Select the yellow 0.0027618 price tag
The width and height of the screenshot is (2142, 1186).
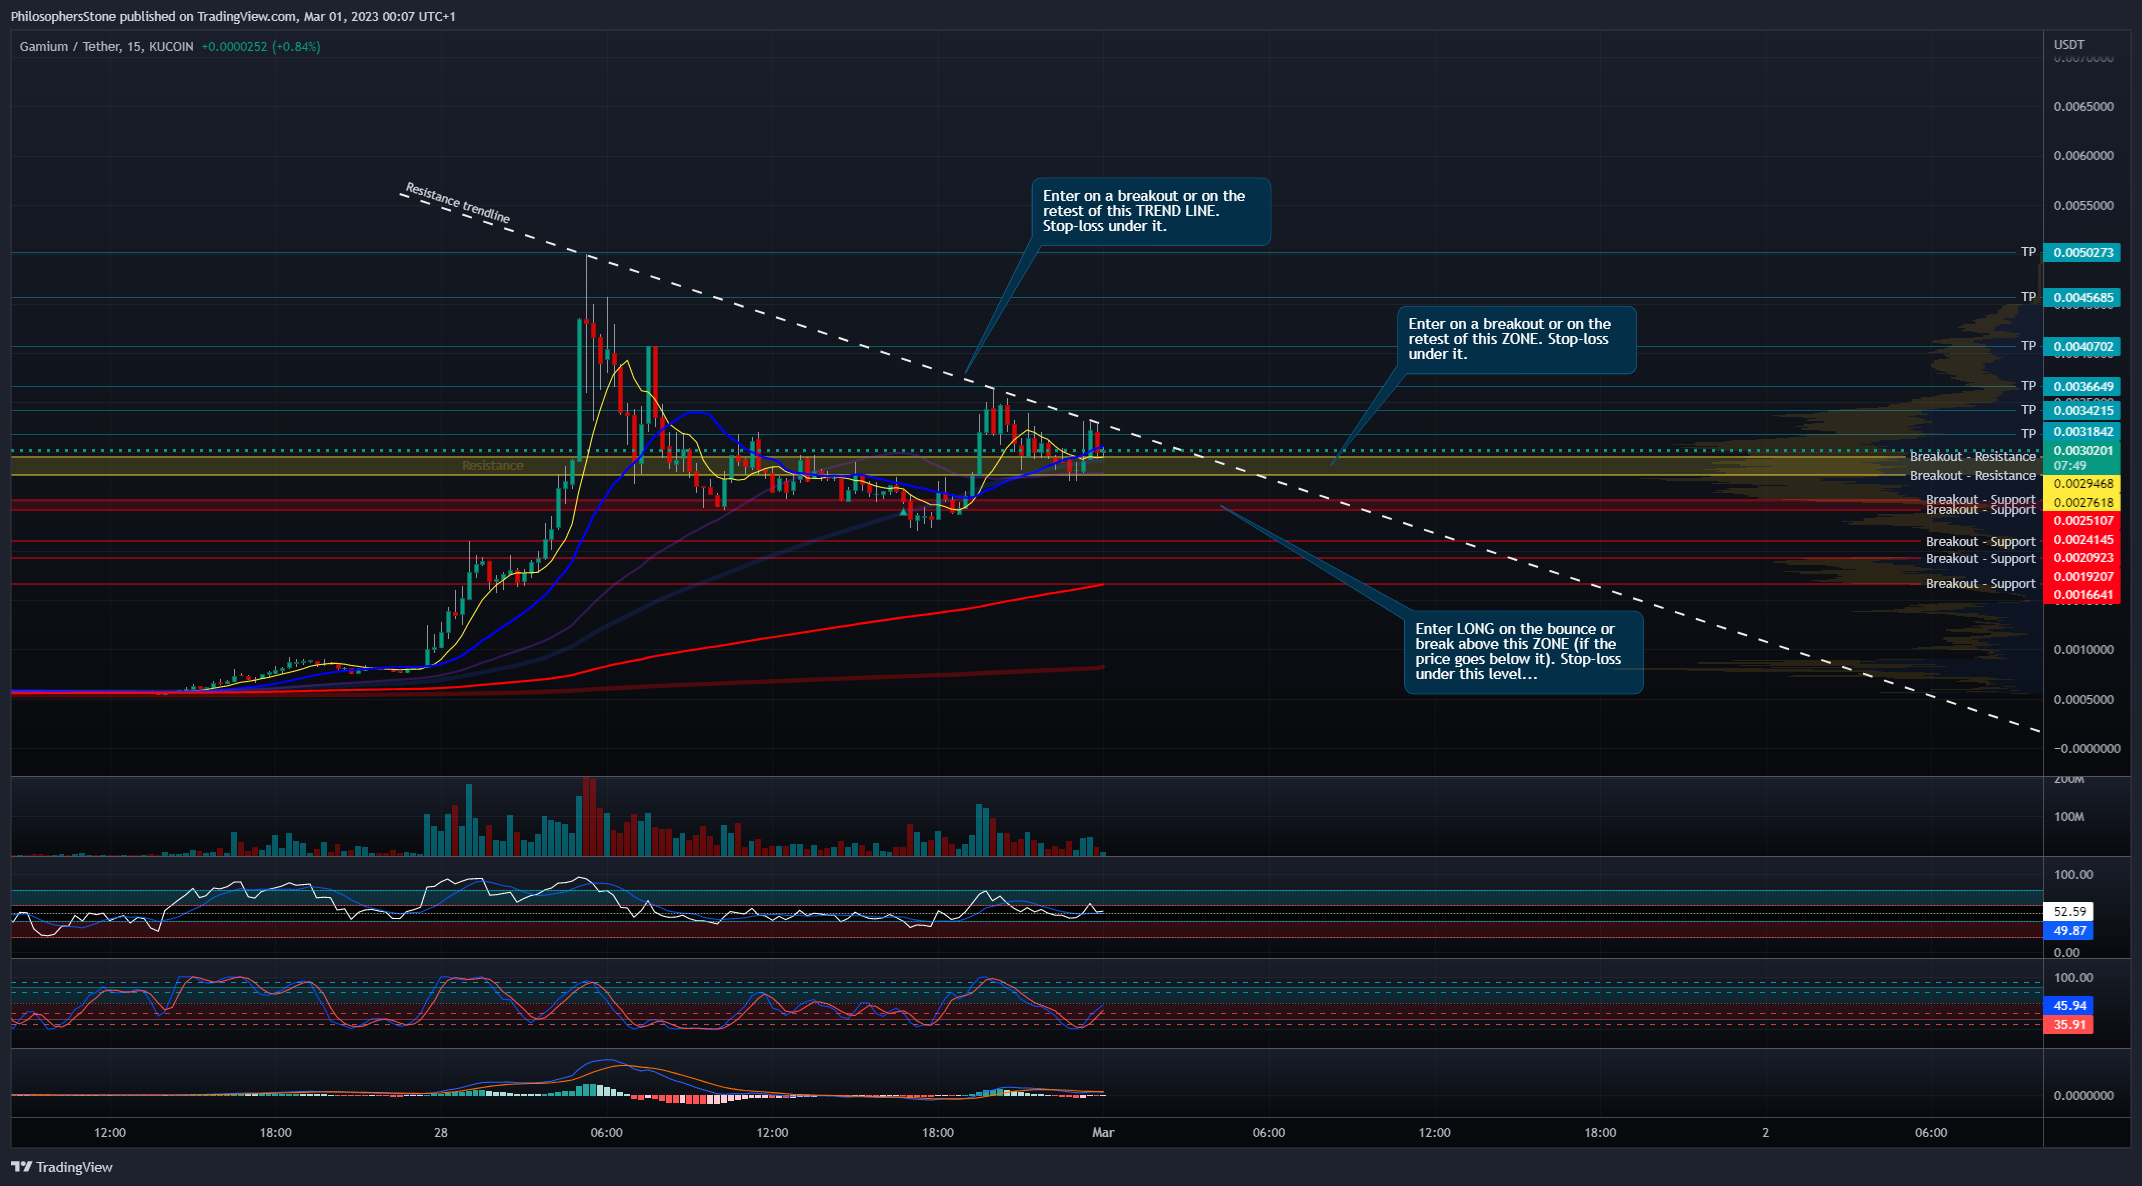pyautogui.click(x=2083, y=503)
